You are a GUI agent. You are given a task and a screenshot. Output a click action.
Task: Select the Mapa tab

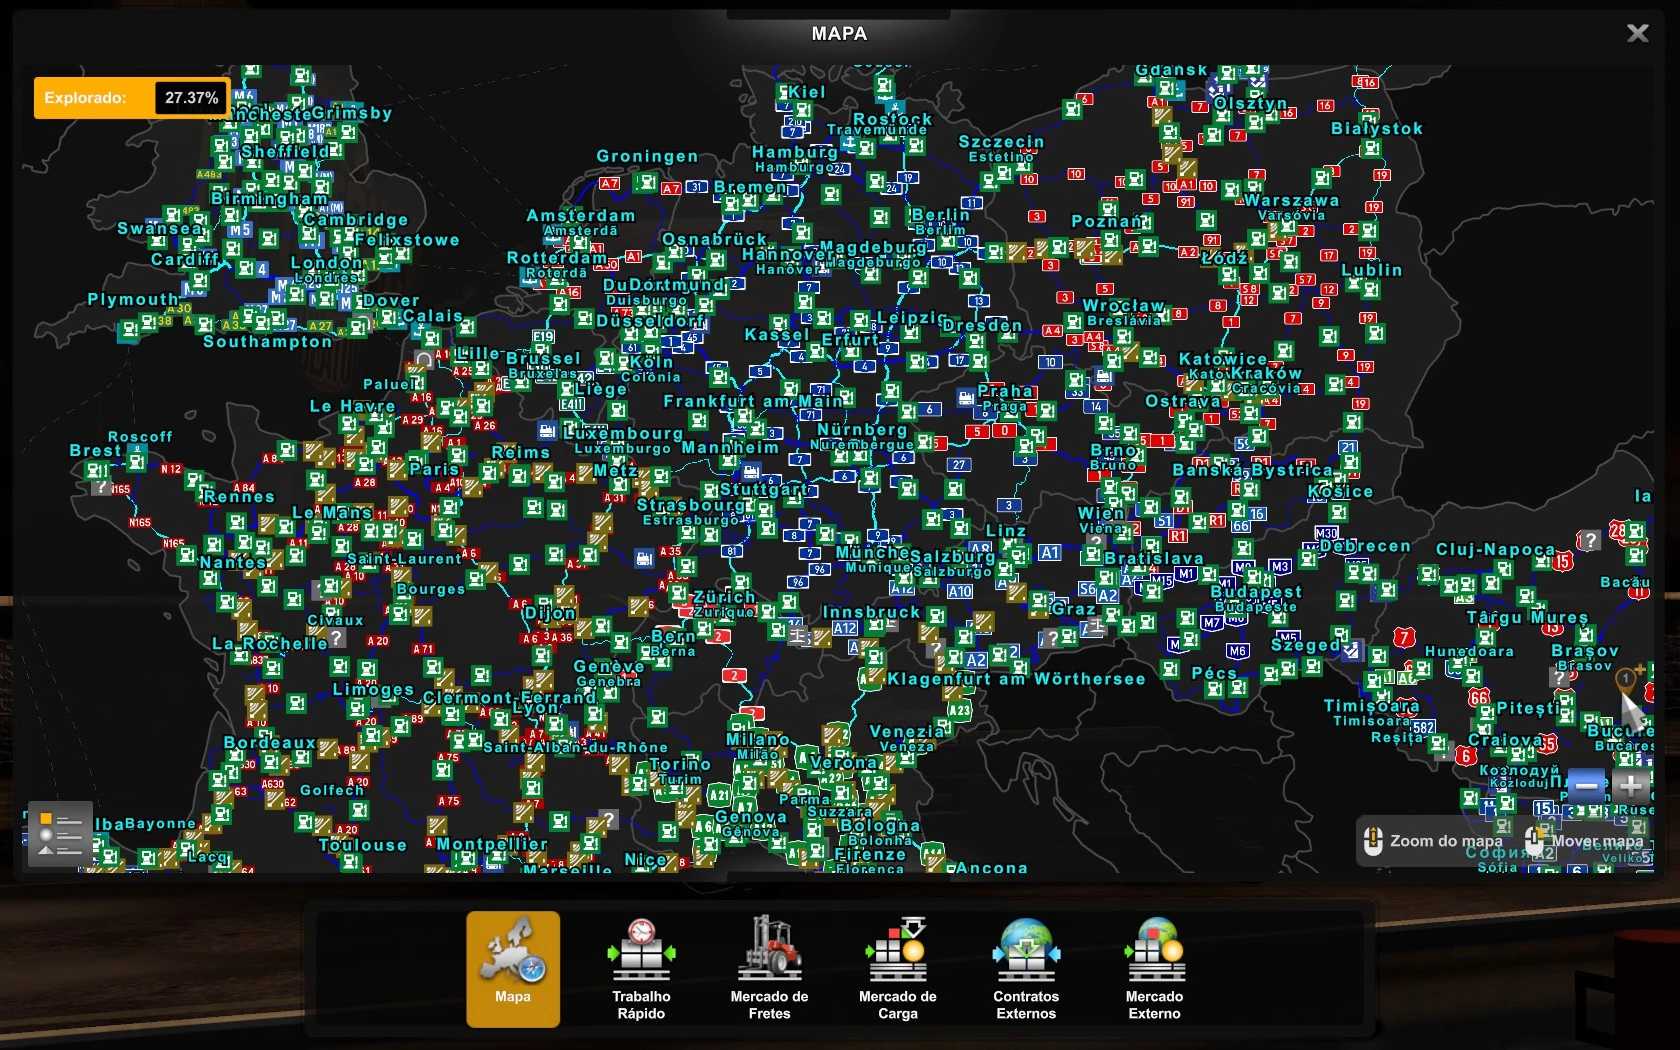pos(513,968)
